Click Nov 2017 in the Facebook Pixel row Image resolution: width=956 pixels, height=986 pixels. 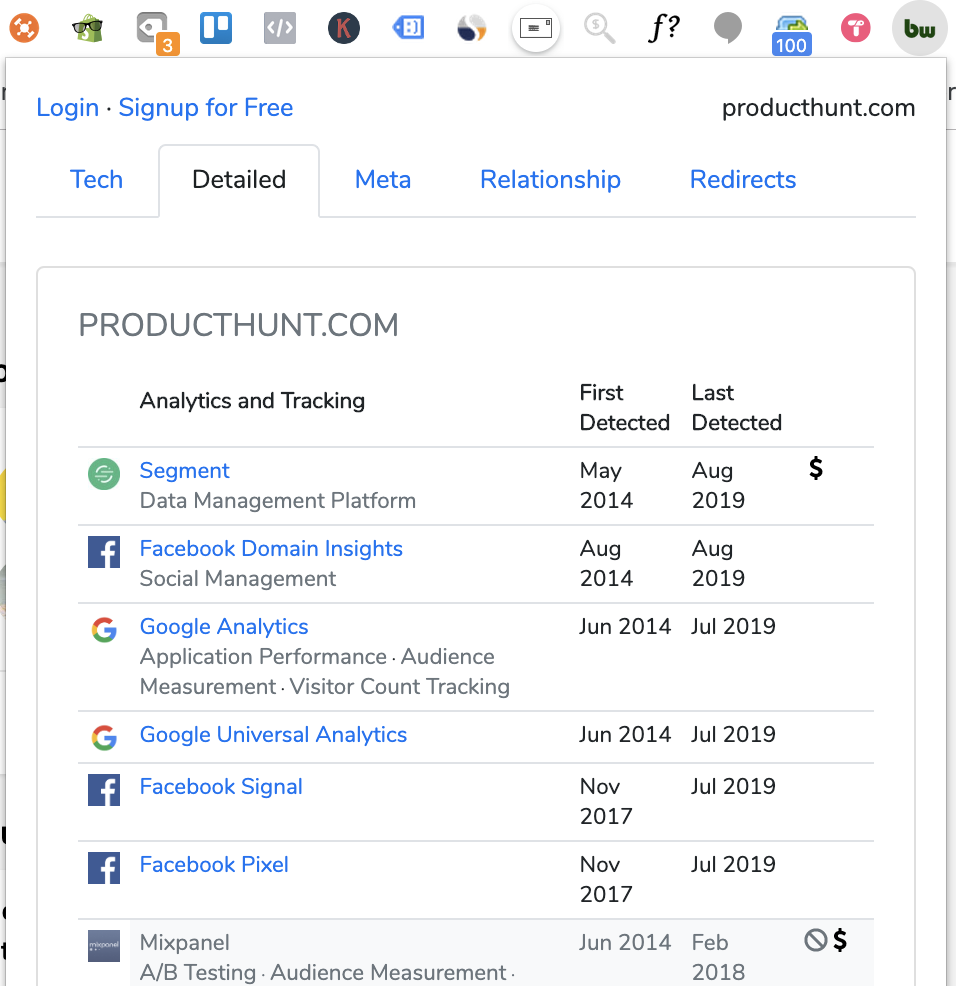coord(606,879)
